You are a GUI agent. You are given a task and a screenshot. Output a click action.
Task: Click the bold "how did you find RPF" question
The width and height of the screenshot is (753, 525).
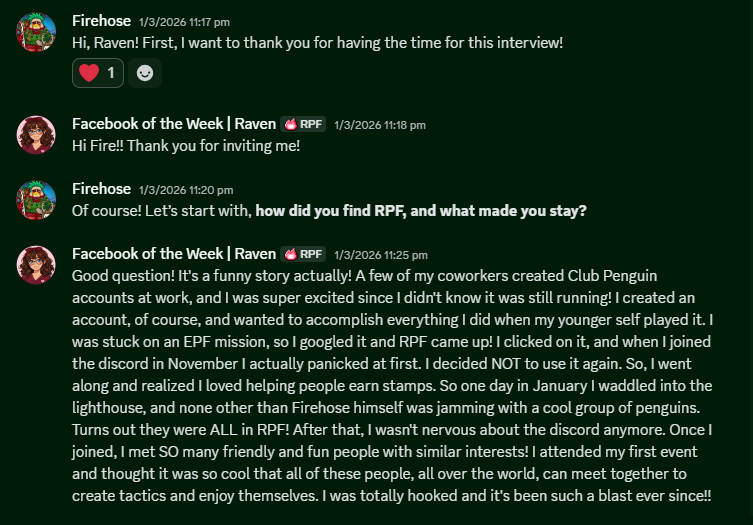pyautogui.click(x=420, y=211)
